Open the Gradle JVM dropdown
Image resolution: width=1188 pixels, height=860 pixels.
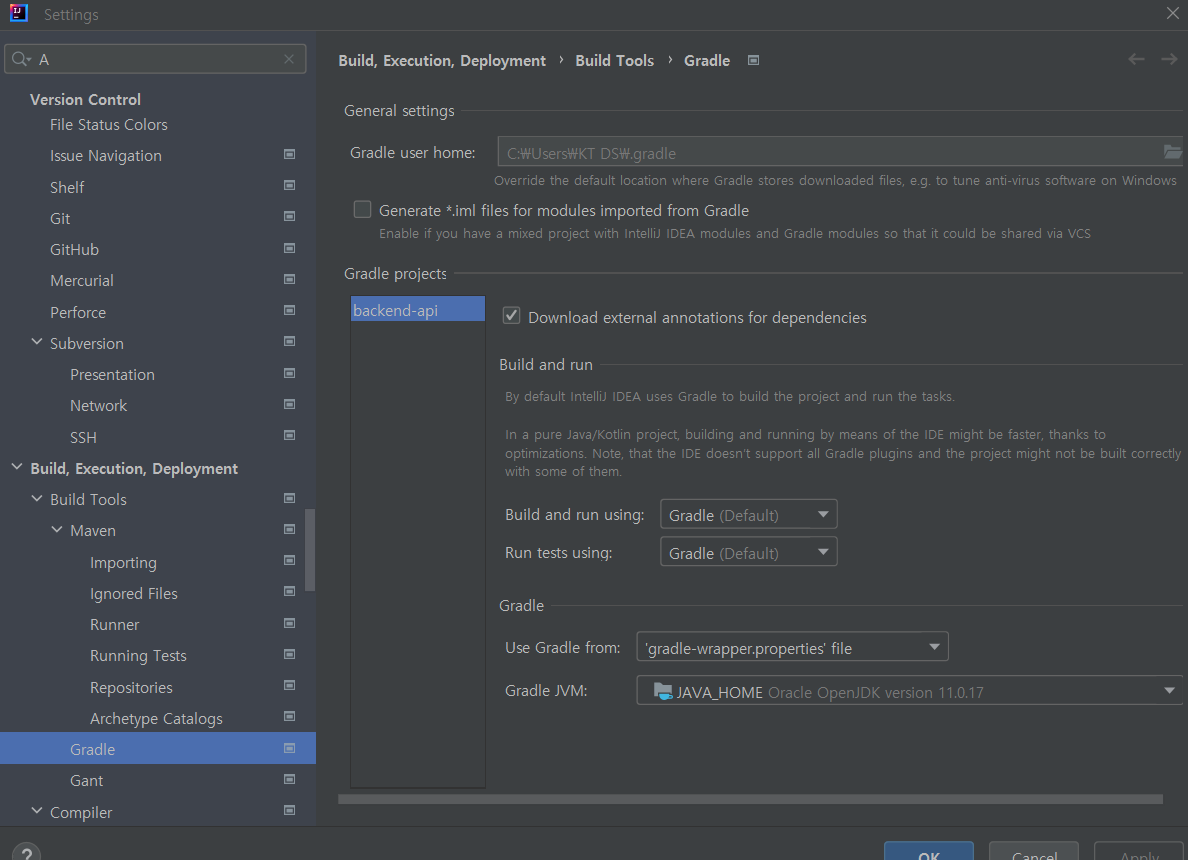[909, 691]
